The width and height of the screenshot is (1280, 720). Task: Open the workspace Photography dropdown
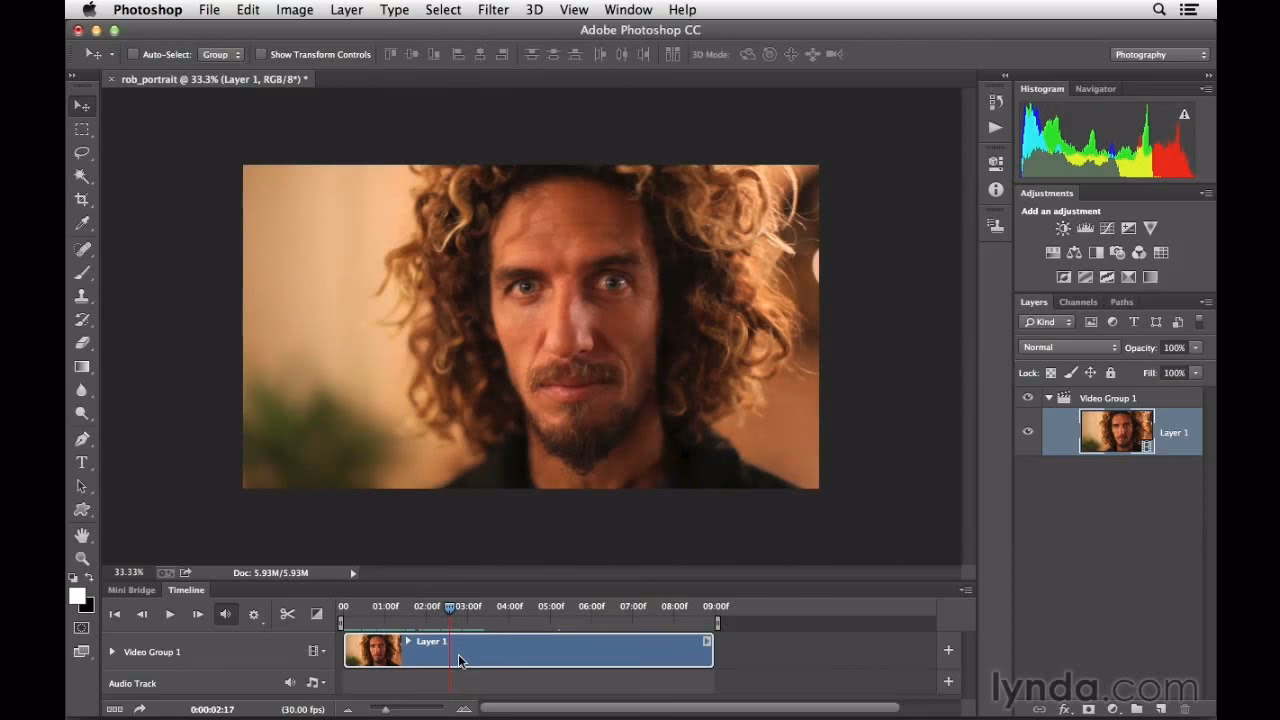click(1159, 54)
